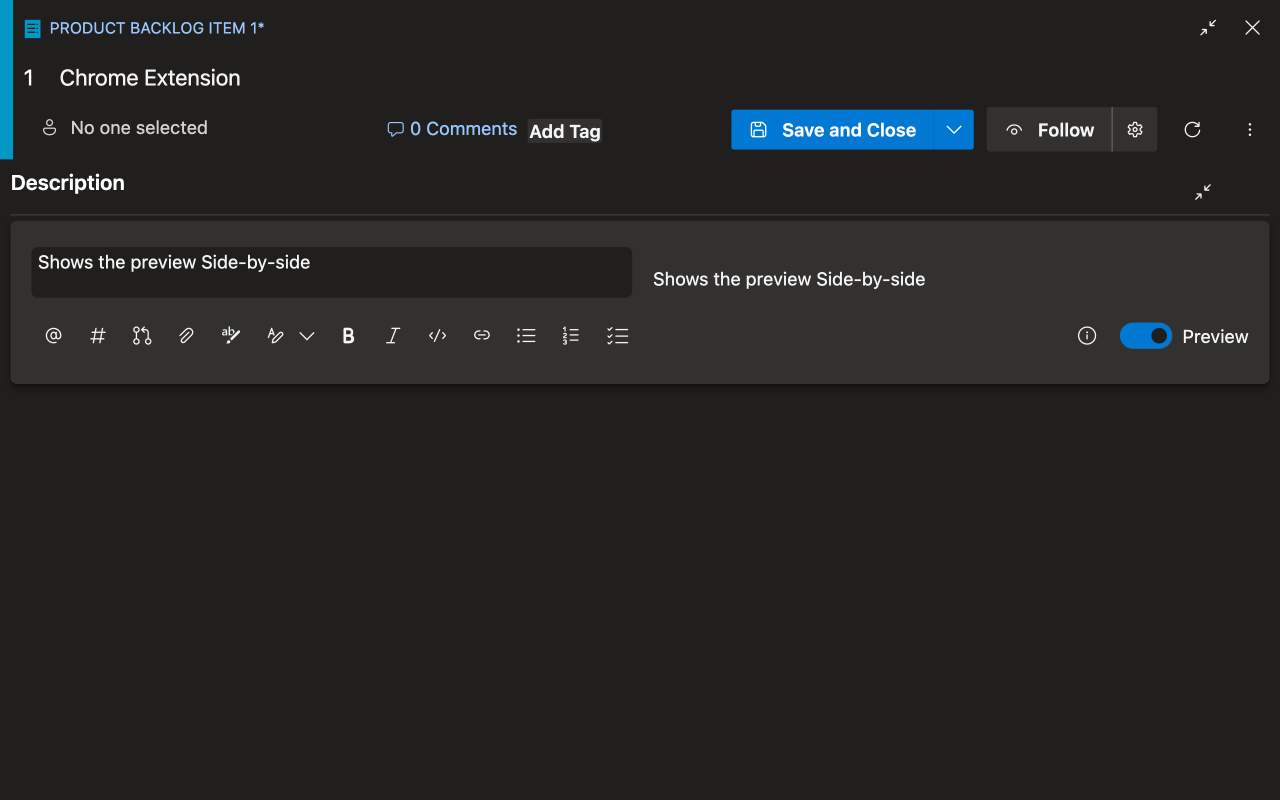The image size is (1280, 800).
Task: Open the more actions menu
Action: (1250, 130)
